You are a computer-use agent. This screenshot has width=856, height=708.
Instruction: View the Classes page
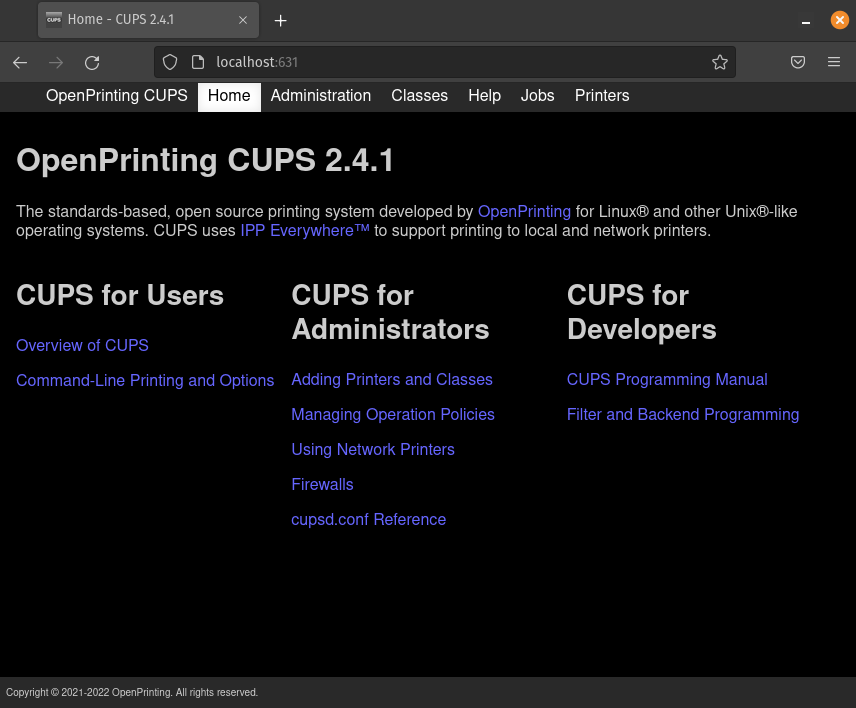(419, 96)
